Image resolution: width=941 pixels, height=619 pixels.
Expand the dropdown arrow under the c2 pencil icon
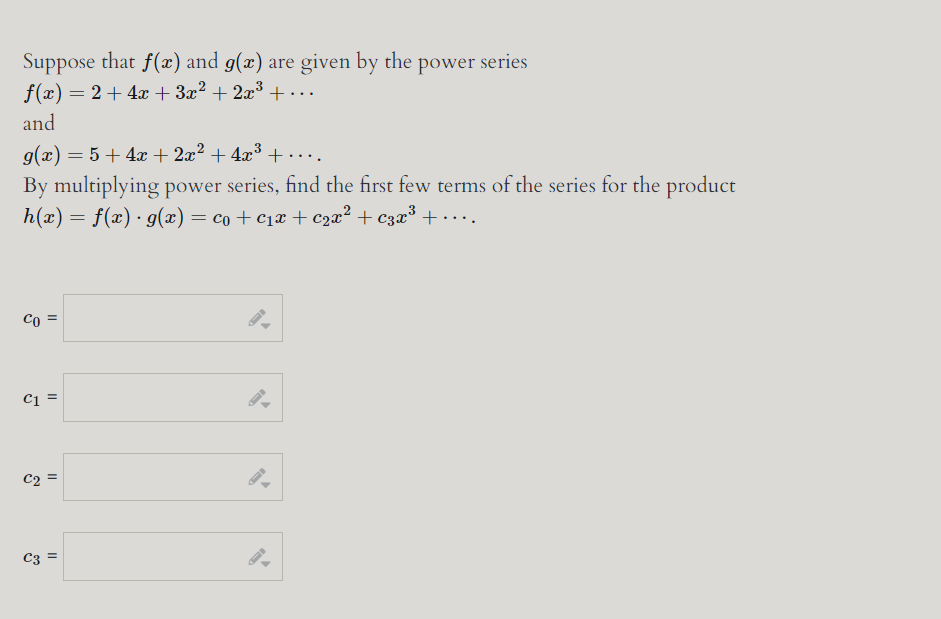pos(265,484)
